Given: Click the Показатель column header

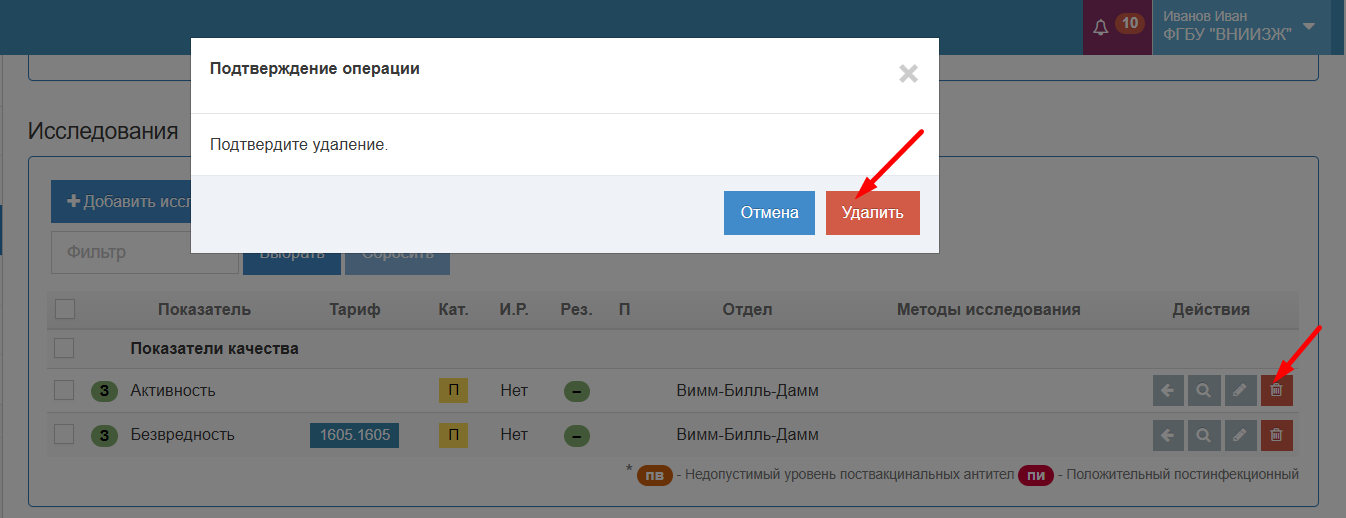Looking at the screenshot, I should tap(204, 309).
